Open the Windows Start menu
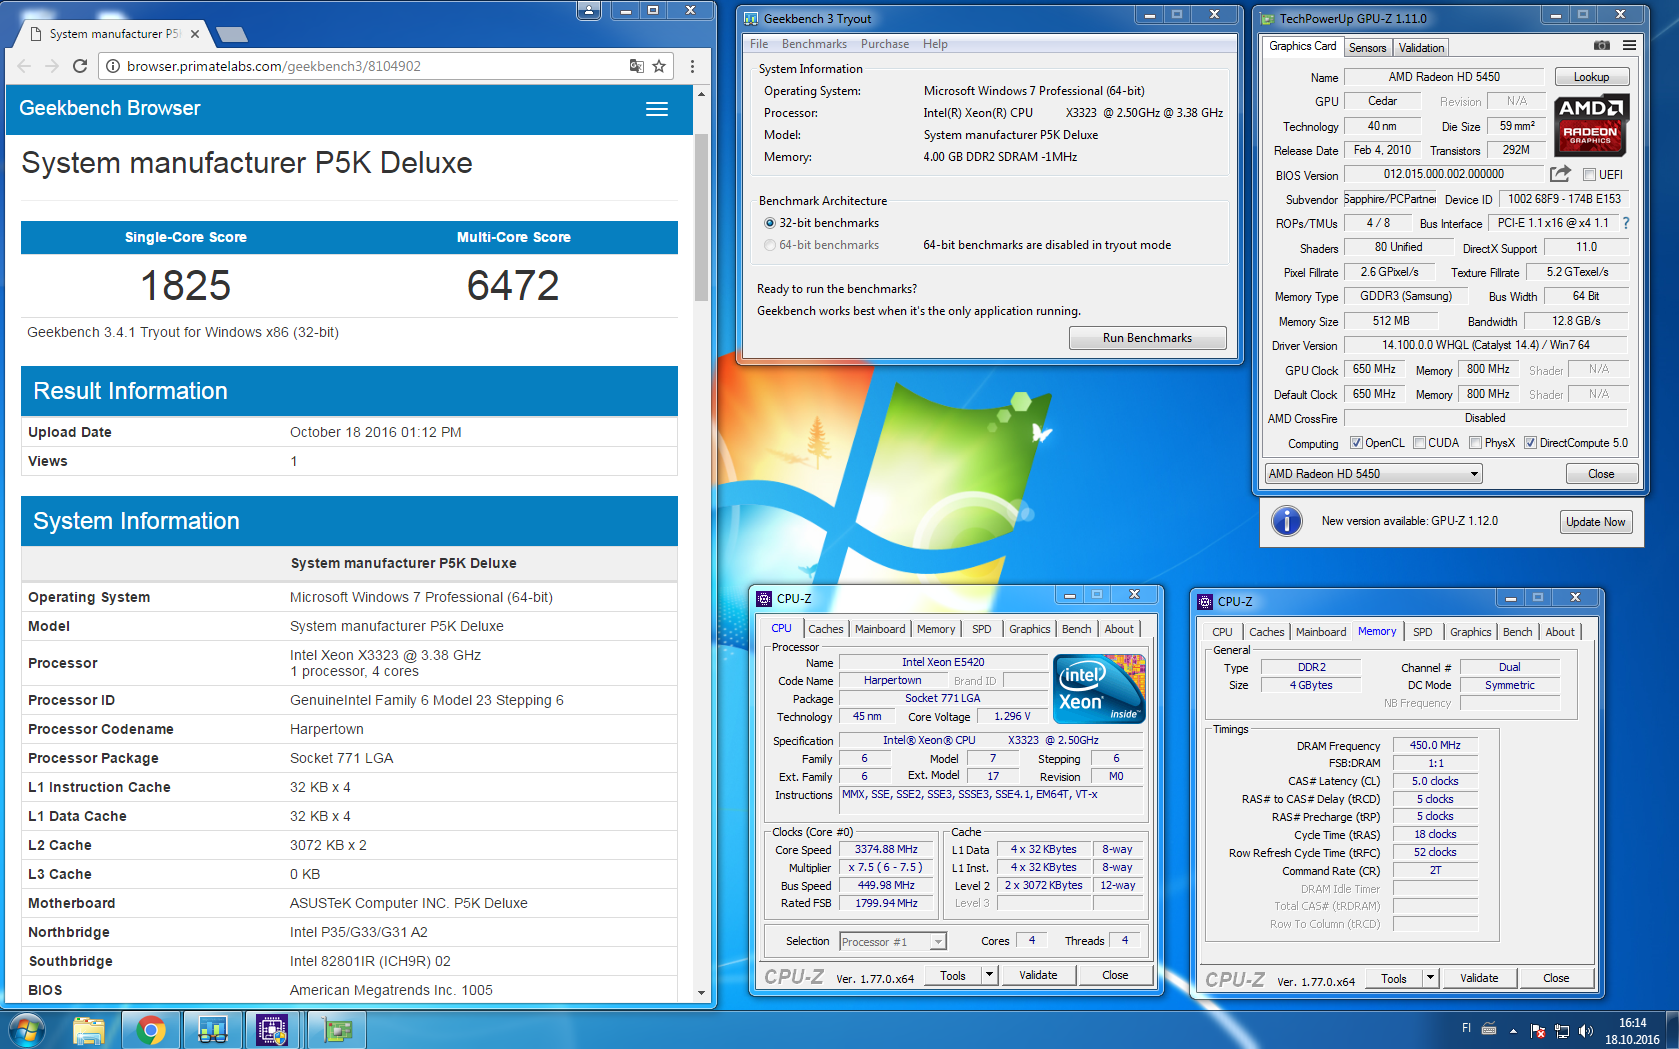This screenshot has width=1679, height=1049. (x=26, y=1030)
